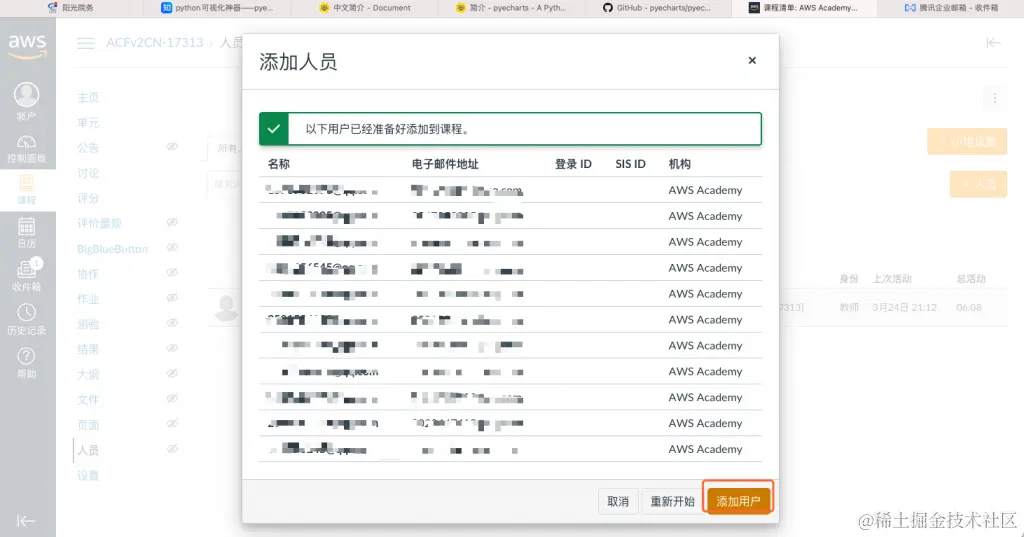This screenshot has height=537, width=1024.
Task: Open 设置 in course navigation
Action: pos(88,476)
